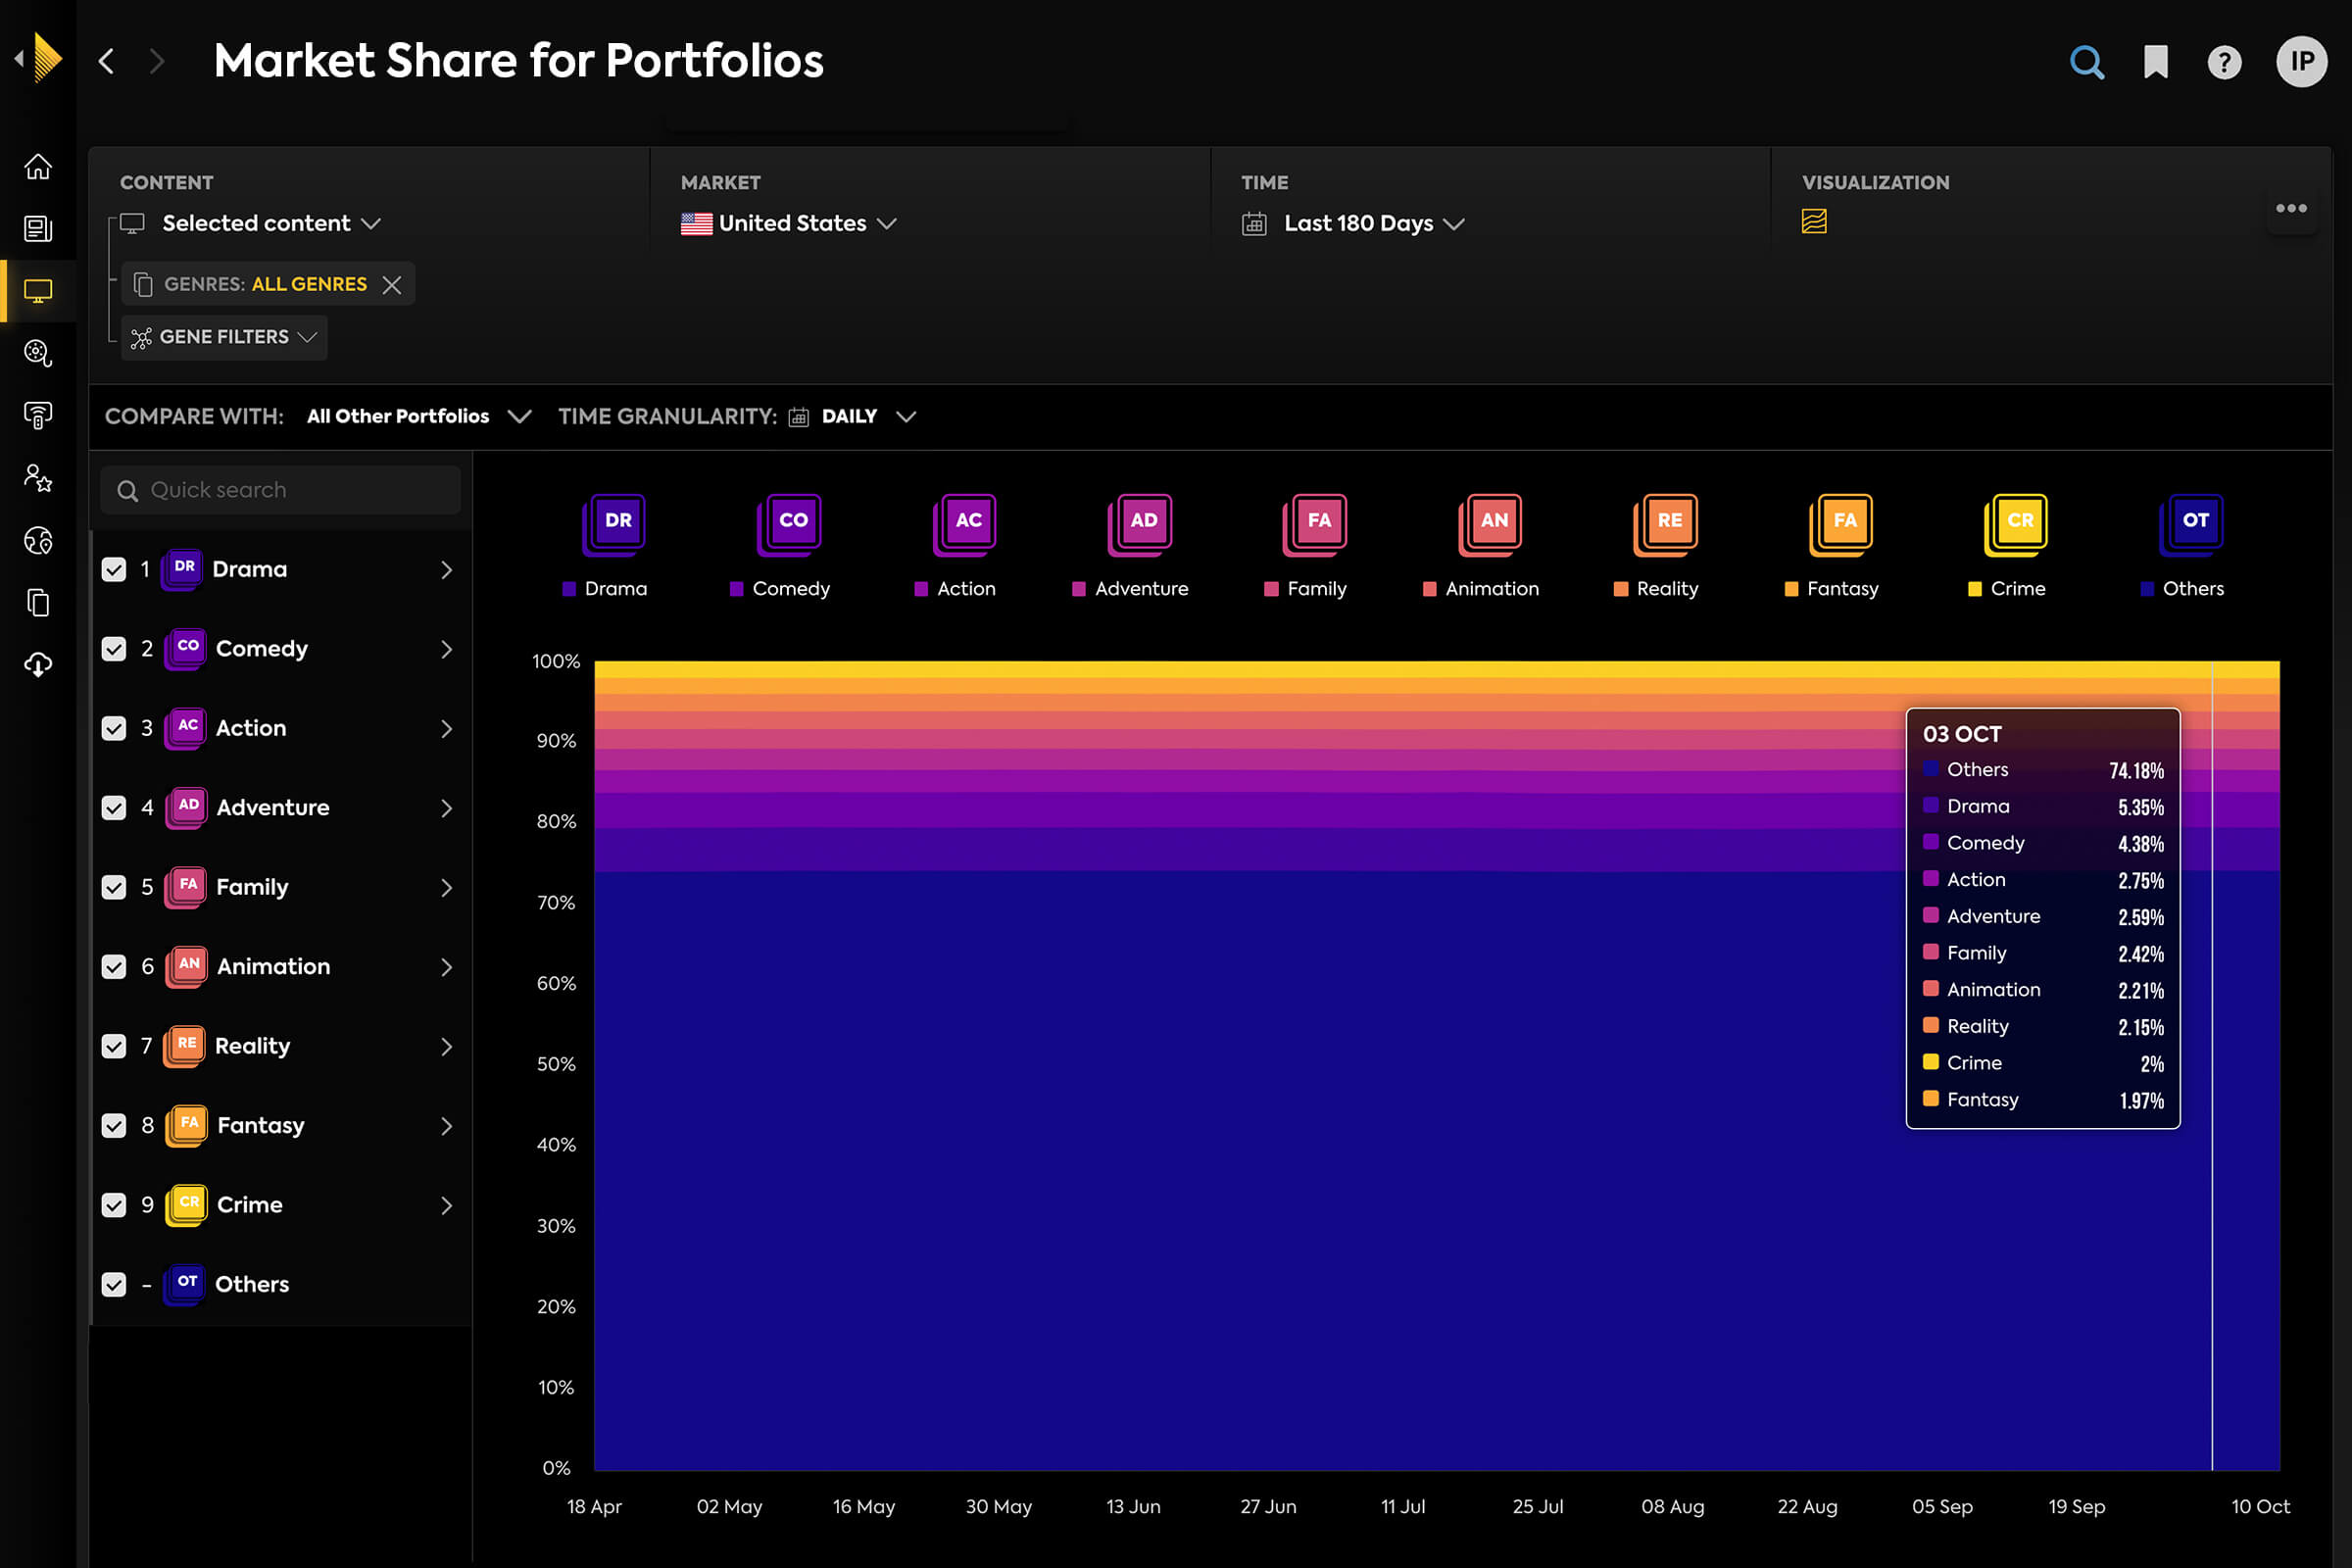
Task: Click the DR Drama portfolio icon above chart
Action: coord(614,523)
